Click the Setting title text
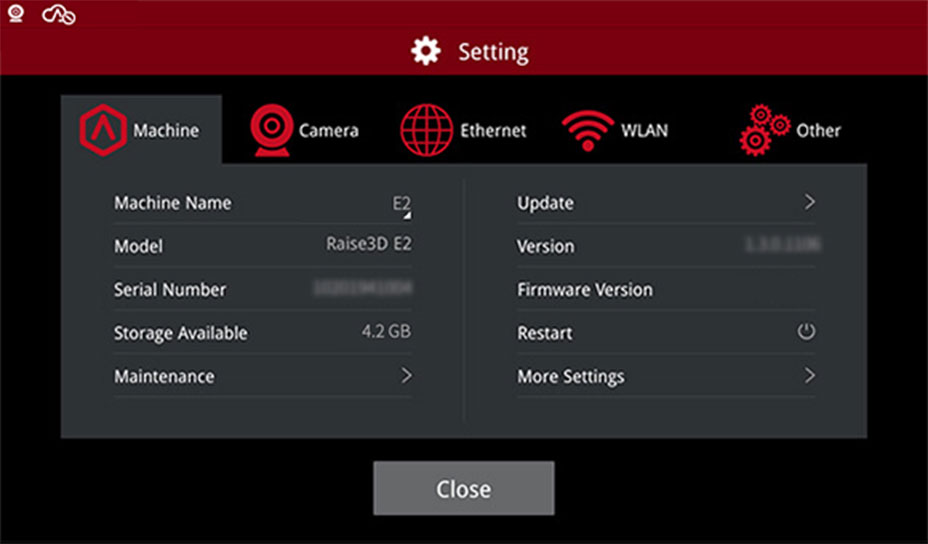928x544 pixels. [x=494, y=52]
